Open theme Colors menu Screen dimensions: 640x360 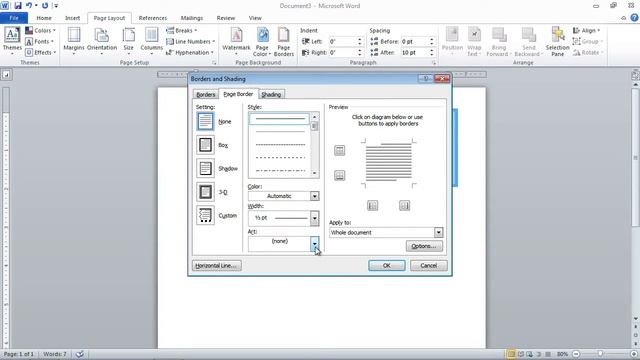point(40,31)
